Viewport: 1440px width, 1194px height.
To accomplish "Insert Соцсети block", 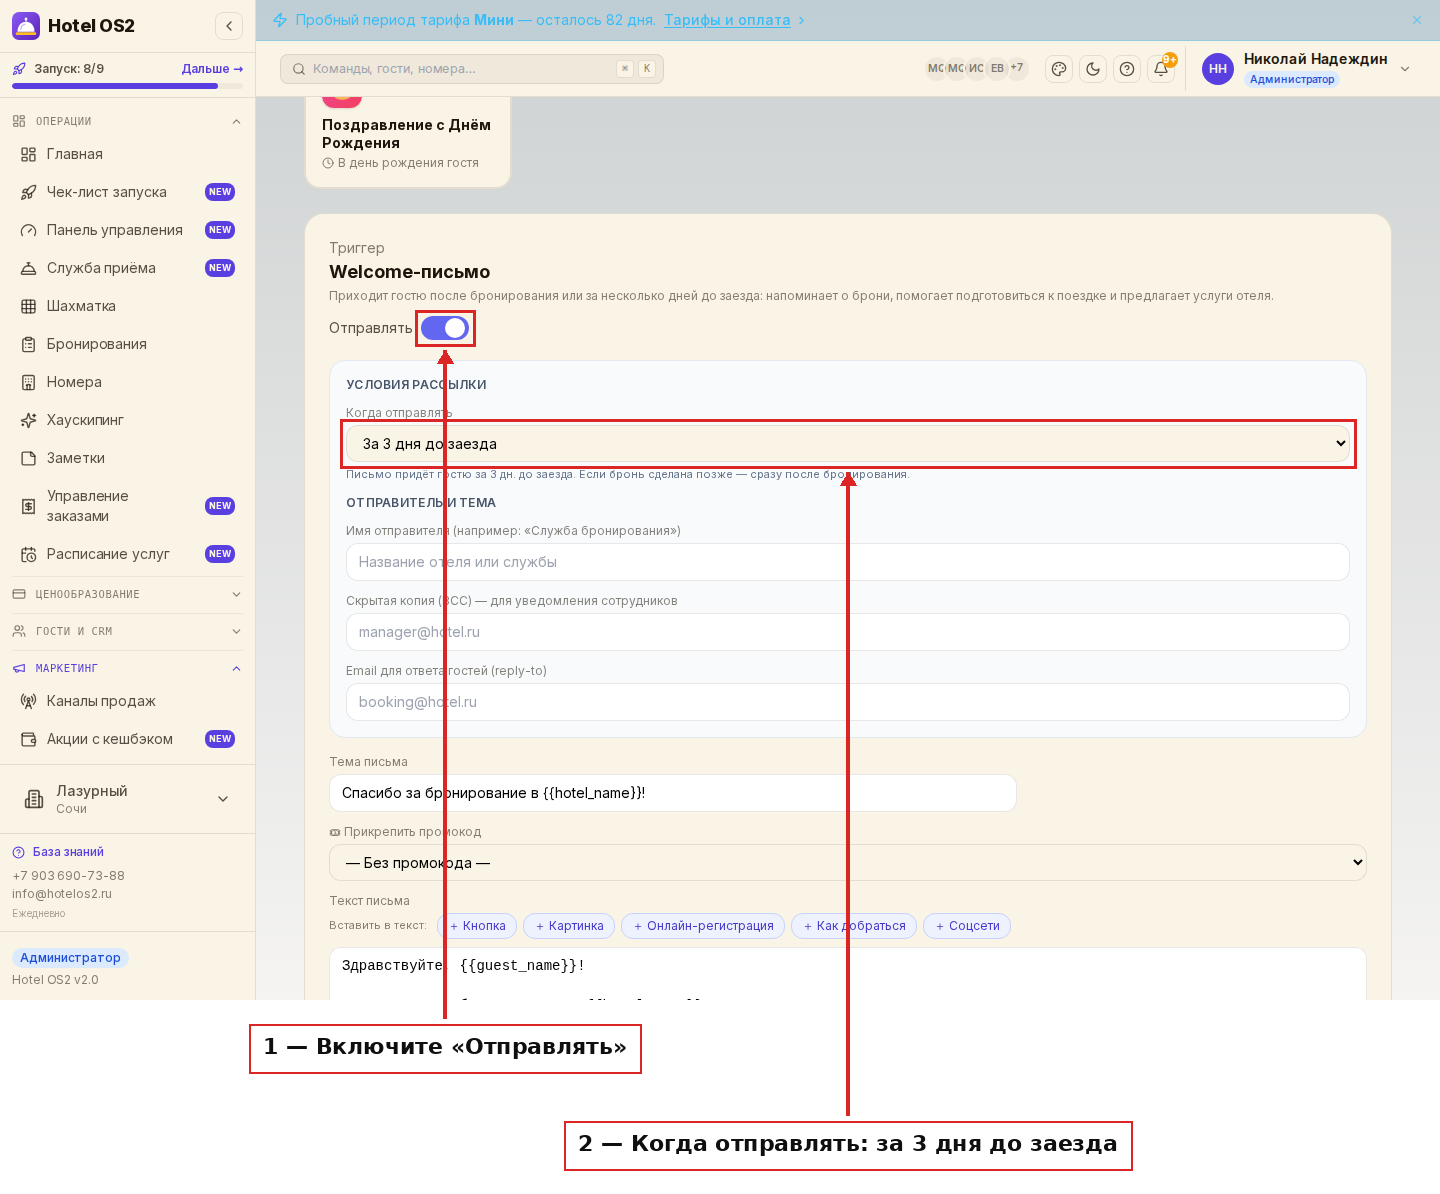I will (x=967, y=926).
